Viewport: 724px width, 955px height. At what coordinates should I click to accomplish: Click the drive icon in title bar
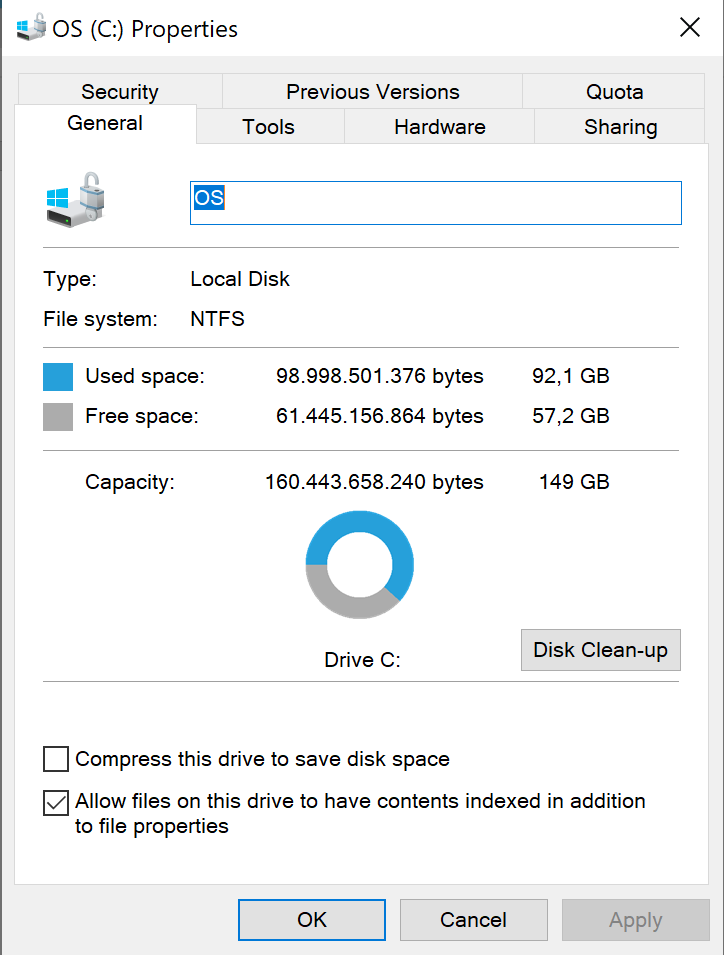tap(31, 27)
